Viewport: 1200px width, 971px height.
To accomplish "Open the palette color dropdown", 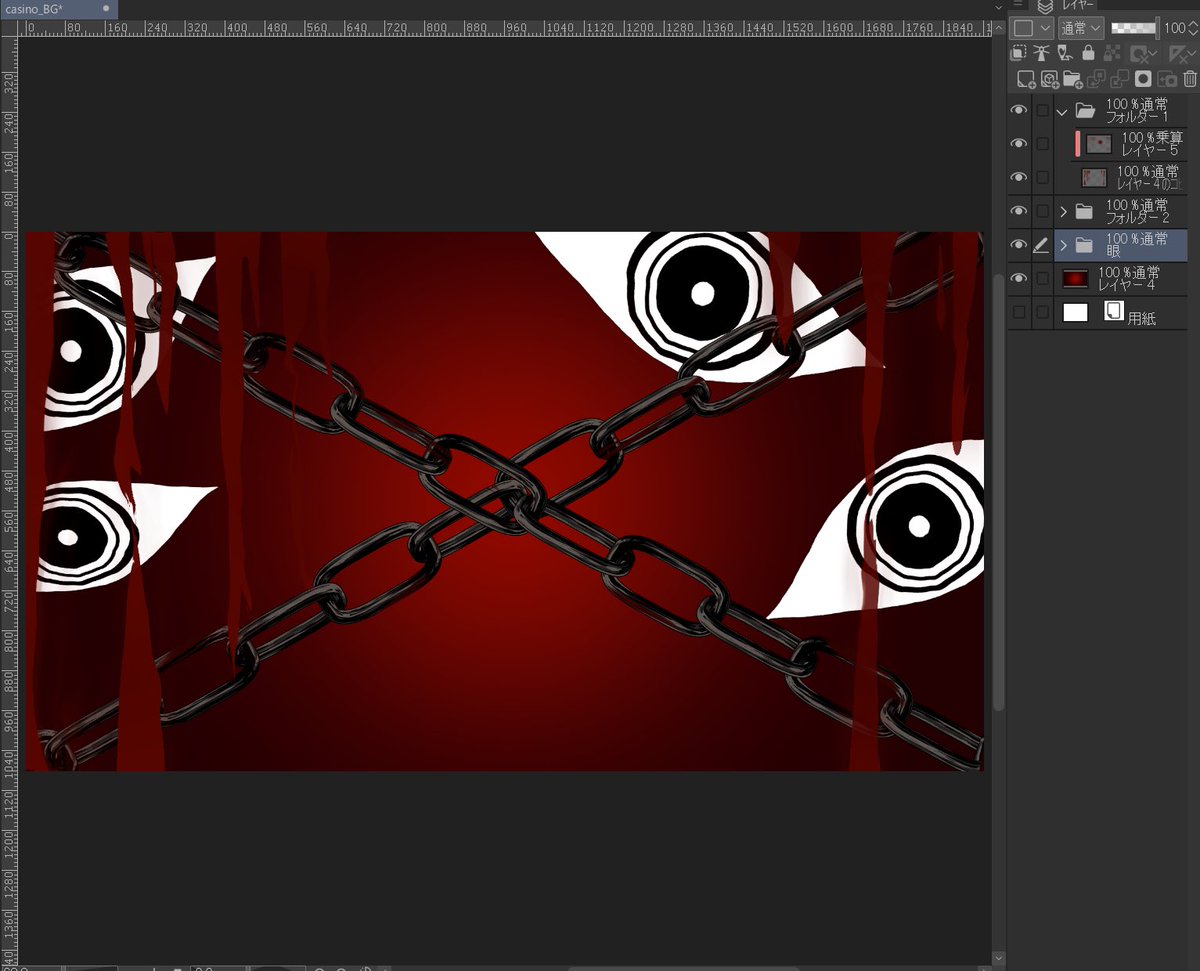I will coord(1032,28).
